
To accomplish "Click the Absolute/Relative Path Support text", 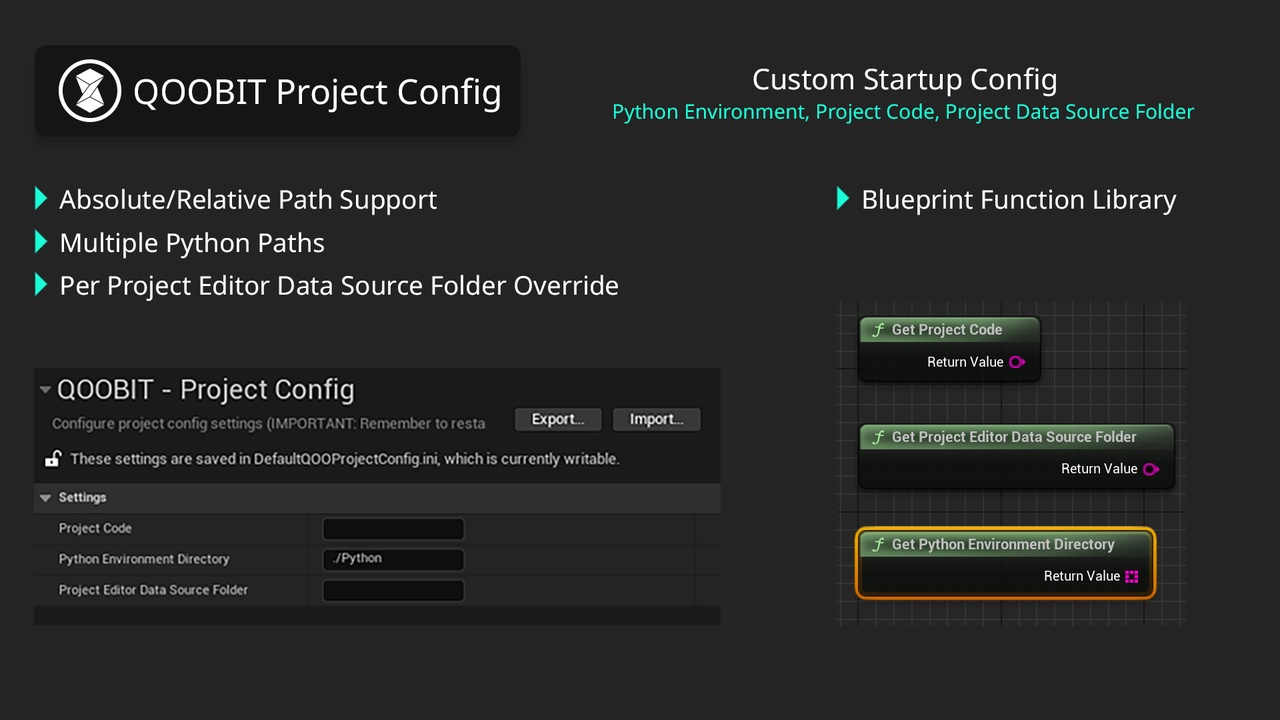I will [248, 199].
